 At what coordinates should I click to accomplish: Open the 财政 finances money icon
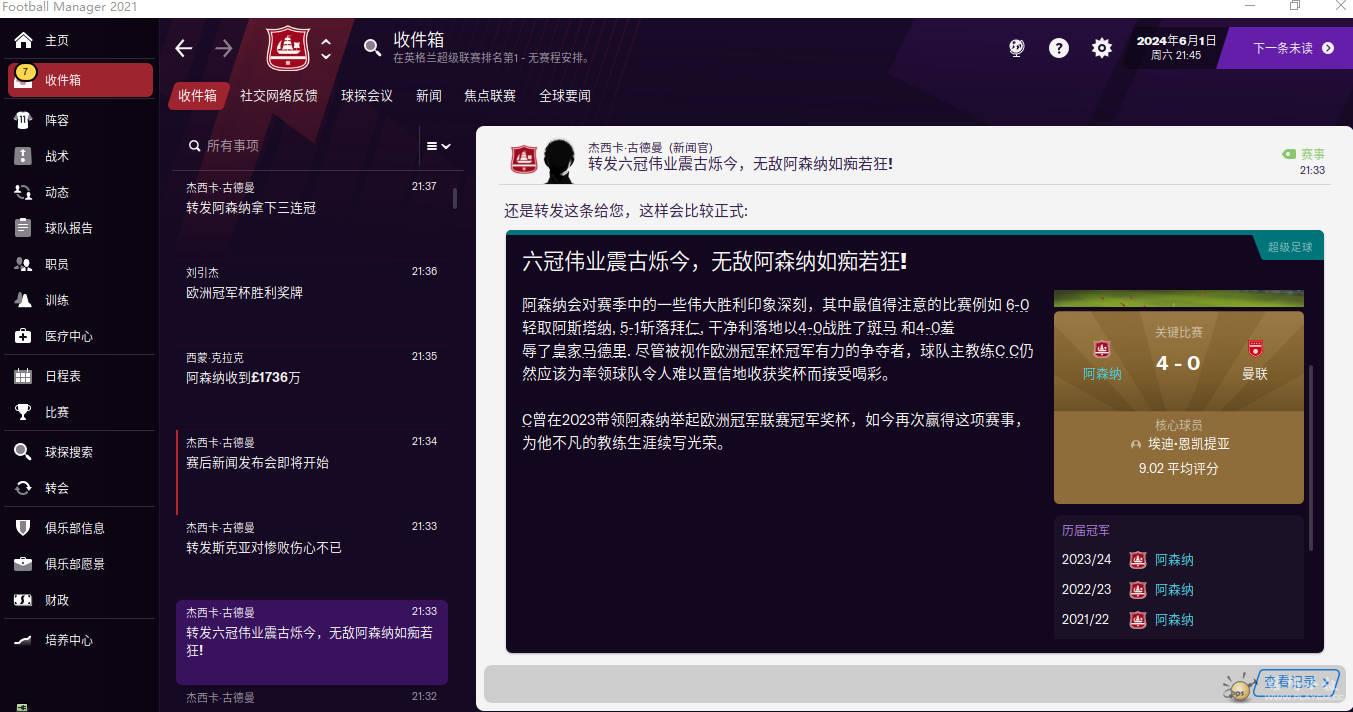(23, 600)
